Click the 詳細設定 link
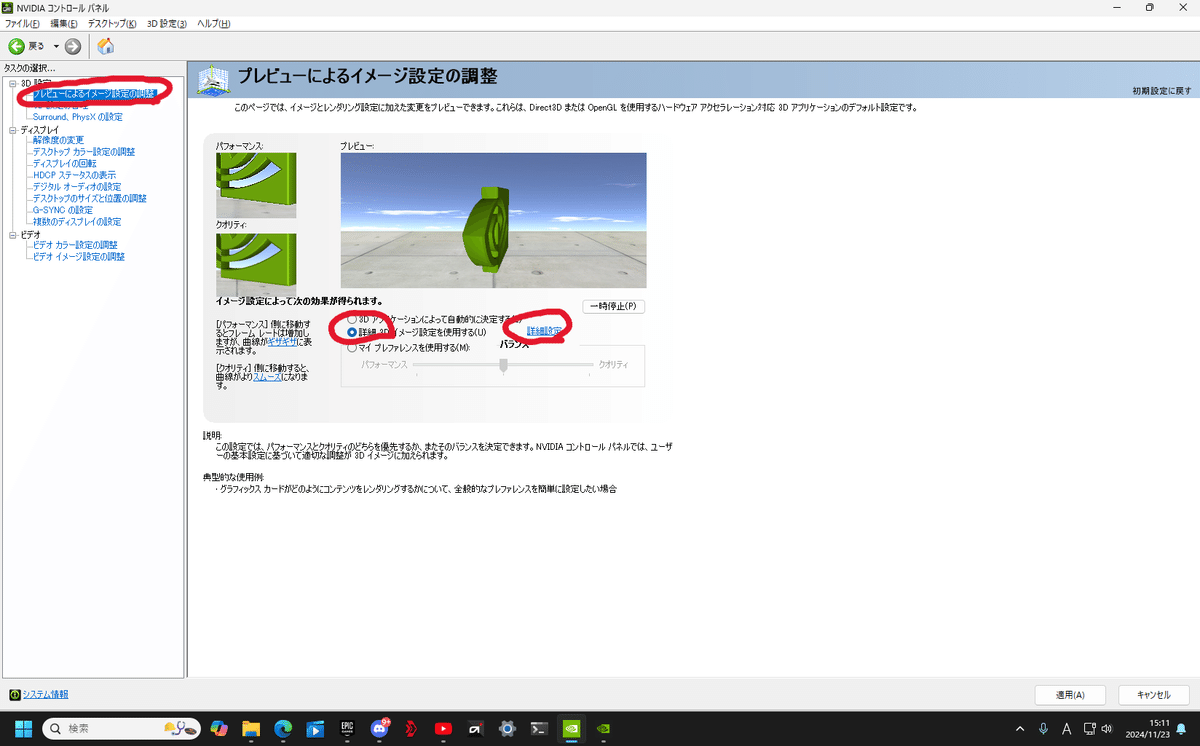 544,330
